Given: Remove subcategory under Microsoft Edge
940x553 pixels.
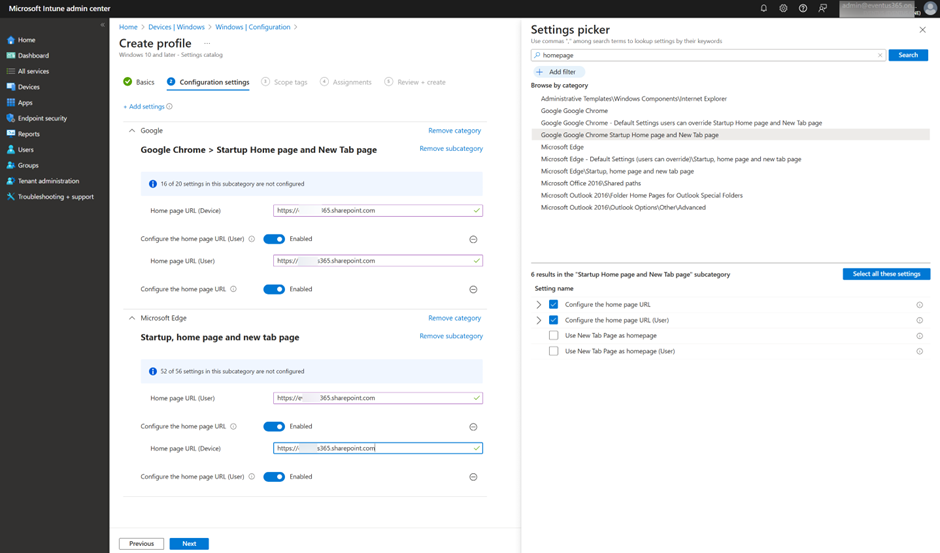Looking at the screenshot, I should (x=451, y=336).
